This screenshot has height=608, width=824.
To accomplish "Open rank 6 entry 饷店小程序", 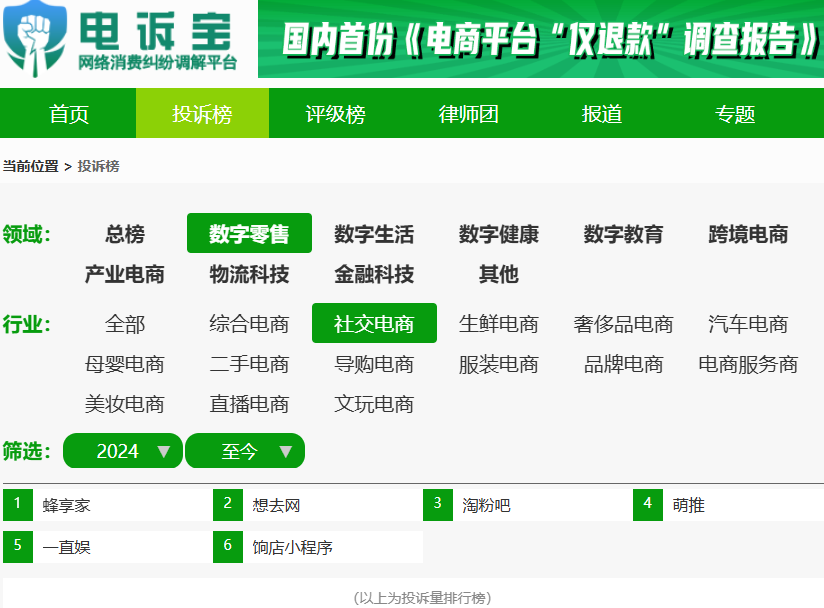I will pyautogui.click(x=318, y=547).
